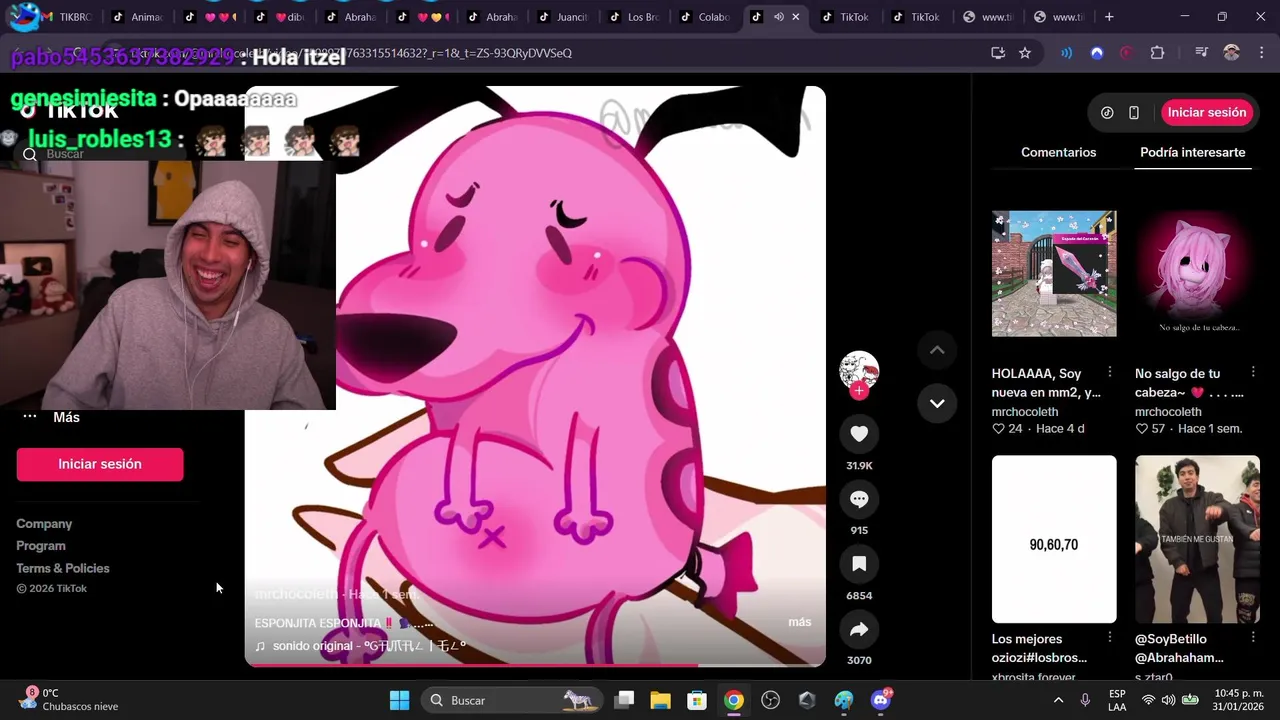The image size is (1280, 720).
Task: Open mrchocoleth under the HOLAAAA card
Action: [1025, 412]
